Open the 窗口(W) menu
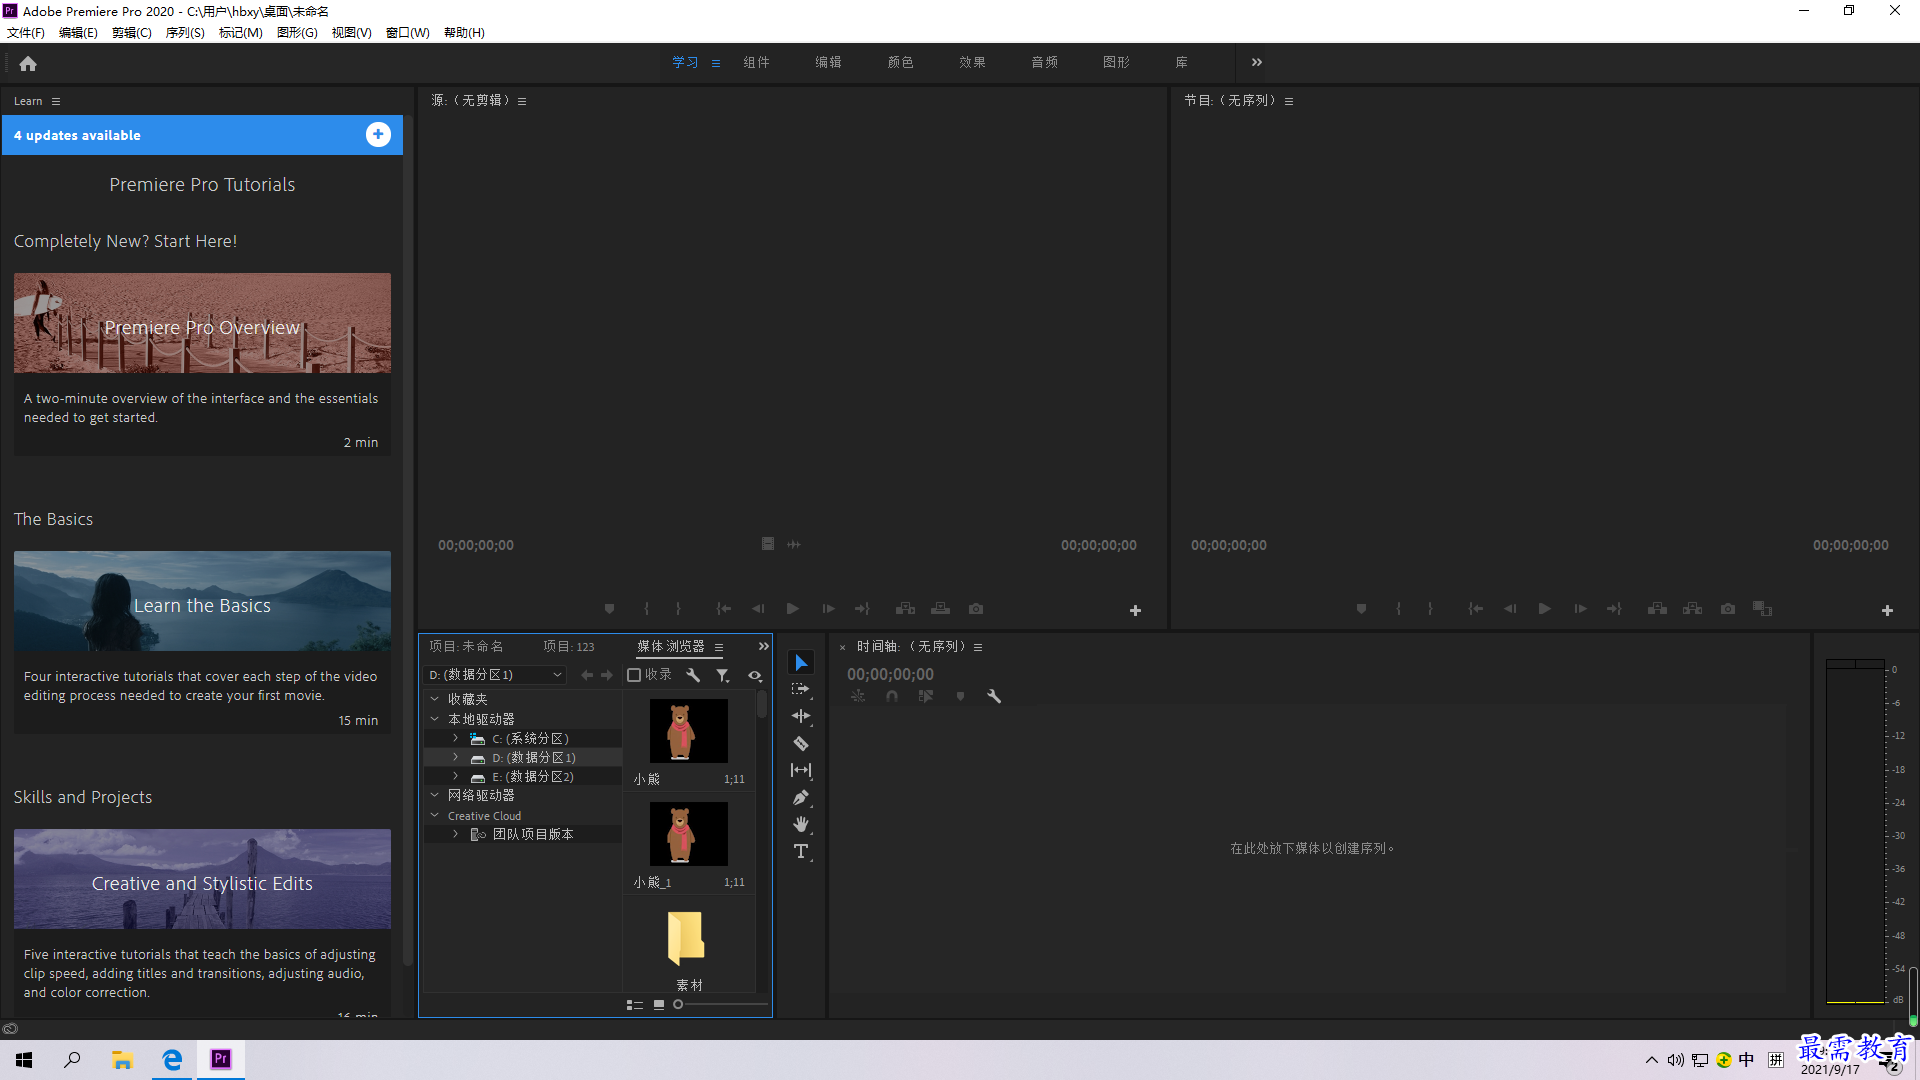The width and height of the screenshot is (1920, 1080). (x=408, y=32)
